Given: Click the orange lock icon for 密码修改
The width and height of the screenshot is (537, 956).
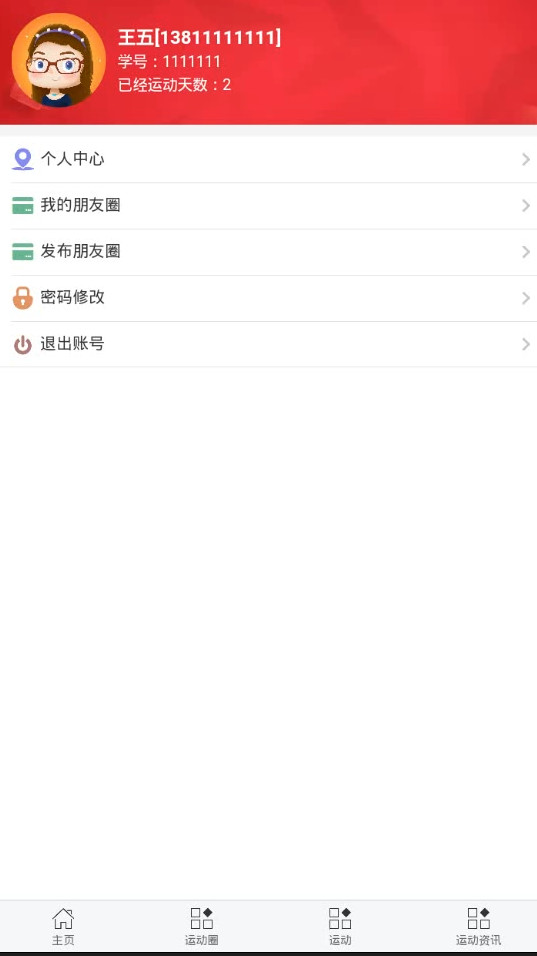Looking at the screenshot, I should pyautogui.click(x=23, y=298).
